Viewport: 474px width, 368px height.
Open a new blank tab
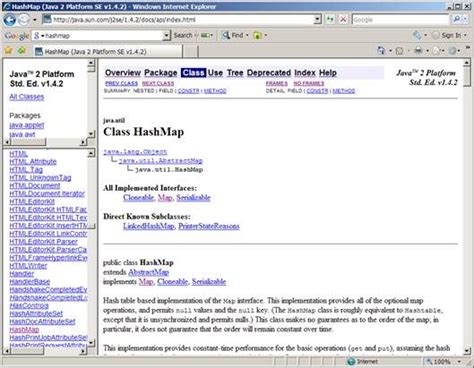(190, 52)
